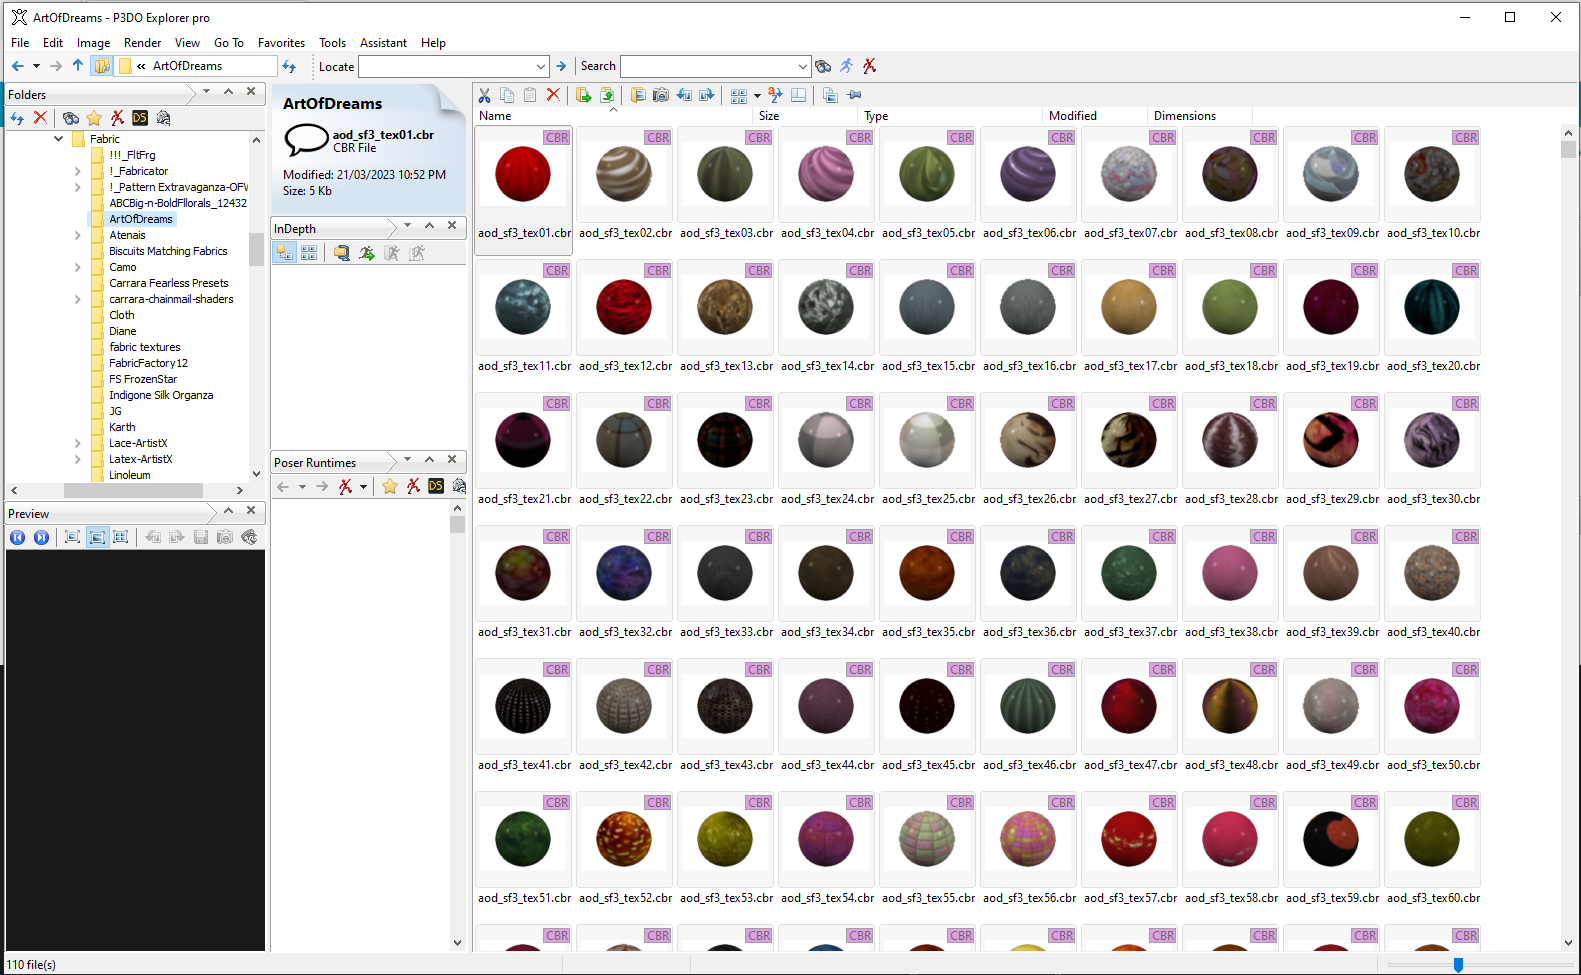Click the next frame icon in Preview panel

(x=41, y=537)
